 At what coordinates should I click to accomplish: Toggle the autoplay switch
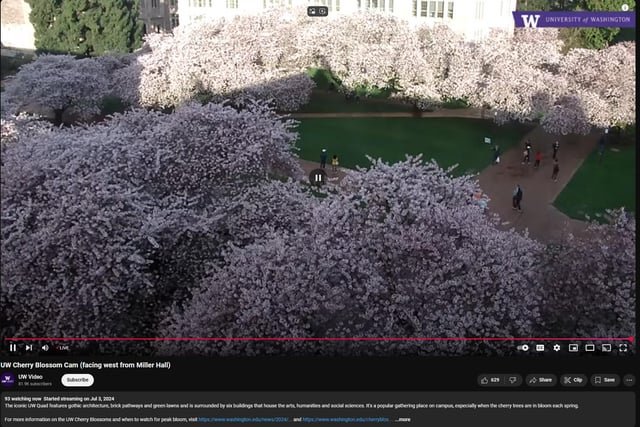coord(523,348)
